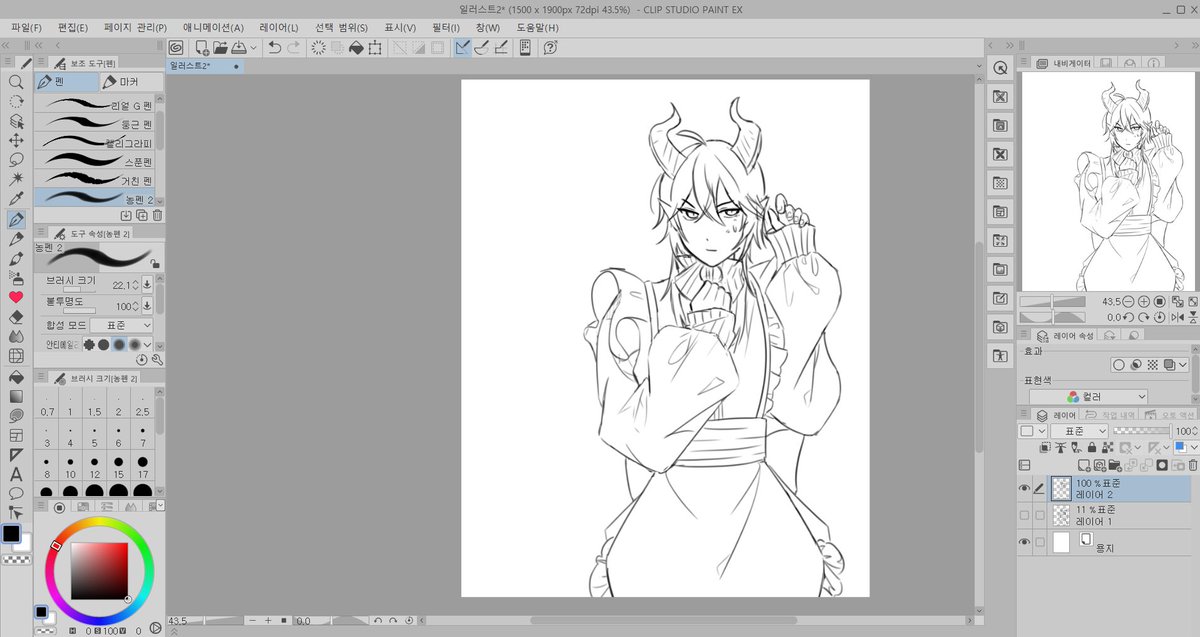The height and width of the screenshot is (637, 1200).
Task: Select the 스푼펜 brush
Action: pos(94,161)
